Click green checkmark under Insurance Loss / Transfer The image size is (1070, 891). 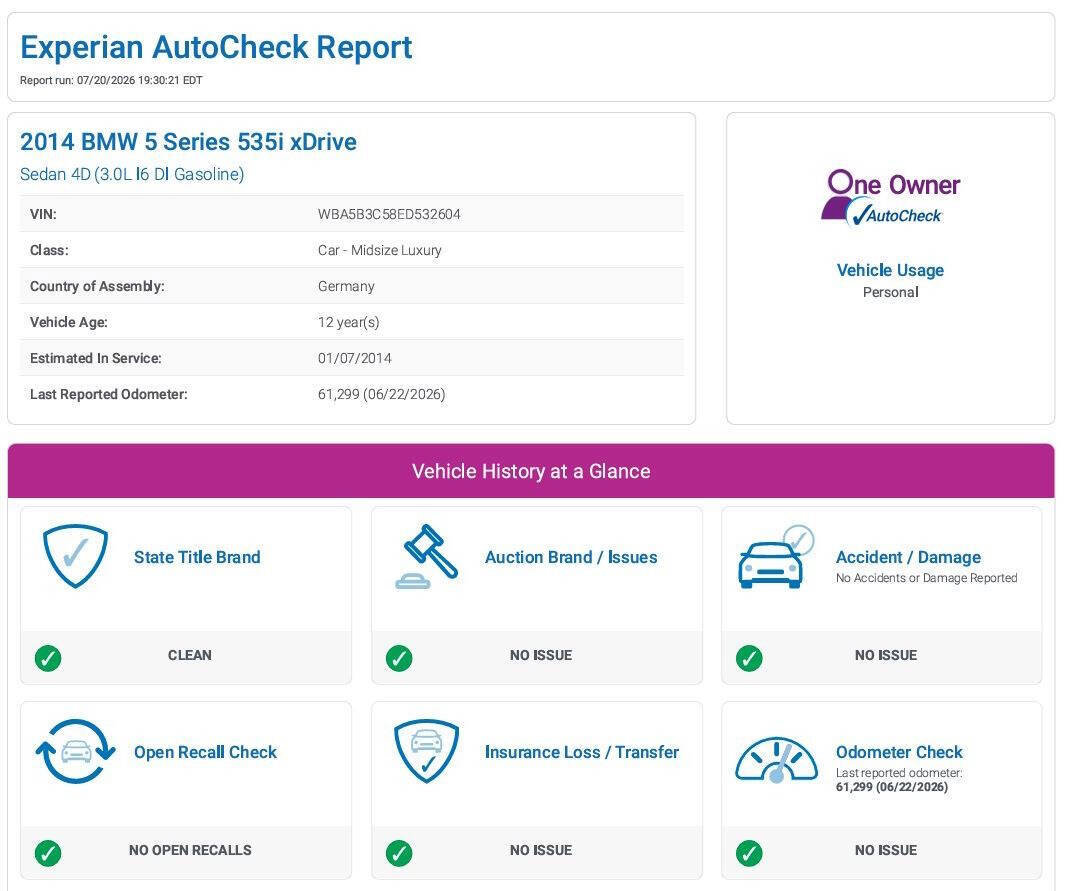(x=399, y=853)
